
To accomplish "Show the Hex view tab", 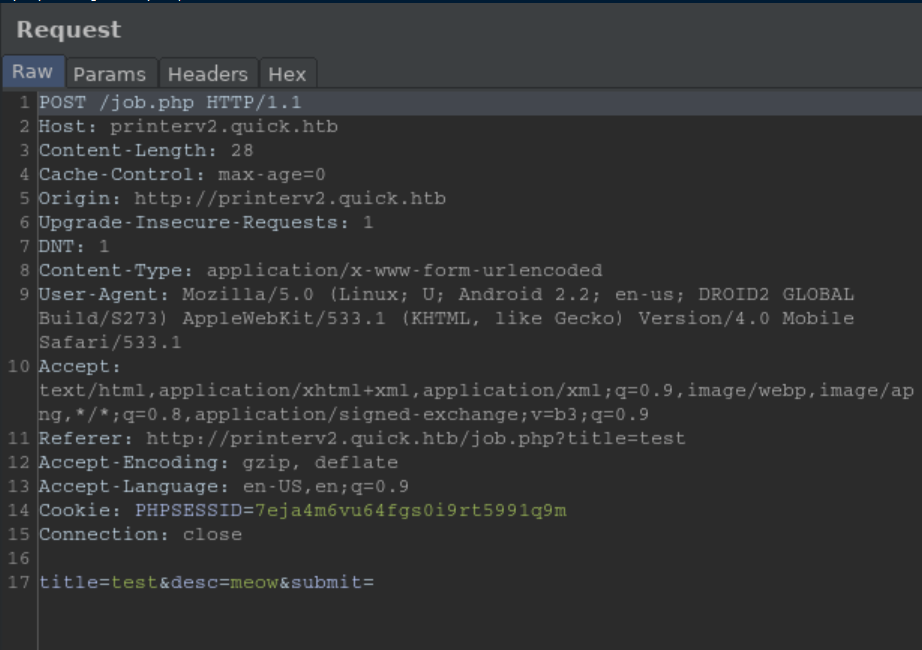I will click(x=287, y=74).
